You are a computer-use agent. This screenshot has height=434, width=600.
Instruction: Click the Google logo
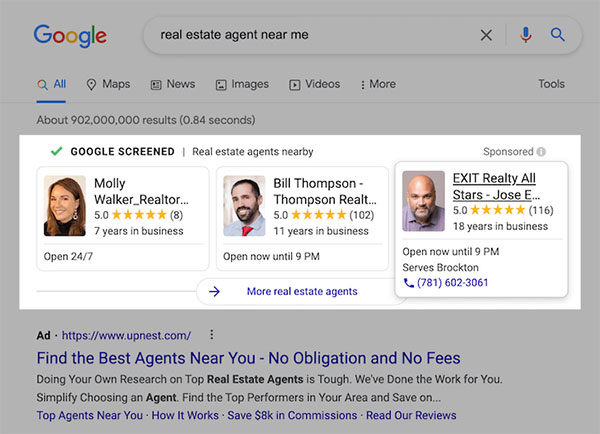(70, 36)
